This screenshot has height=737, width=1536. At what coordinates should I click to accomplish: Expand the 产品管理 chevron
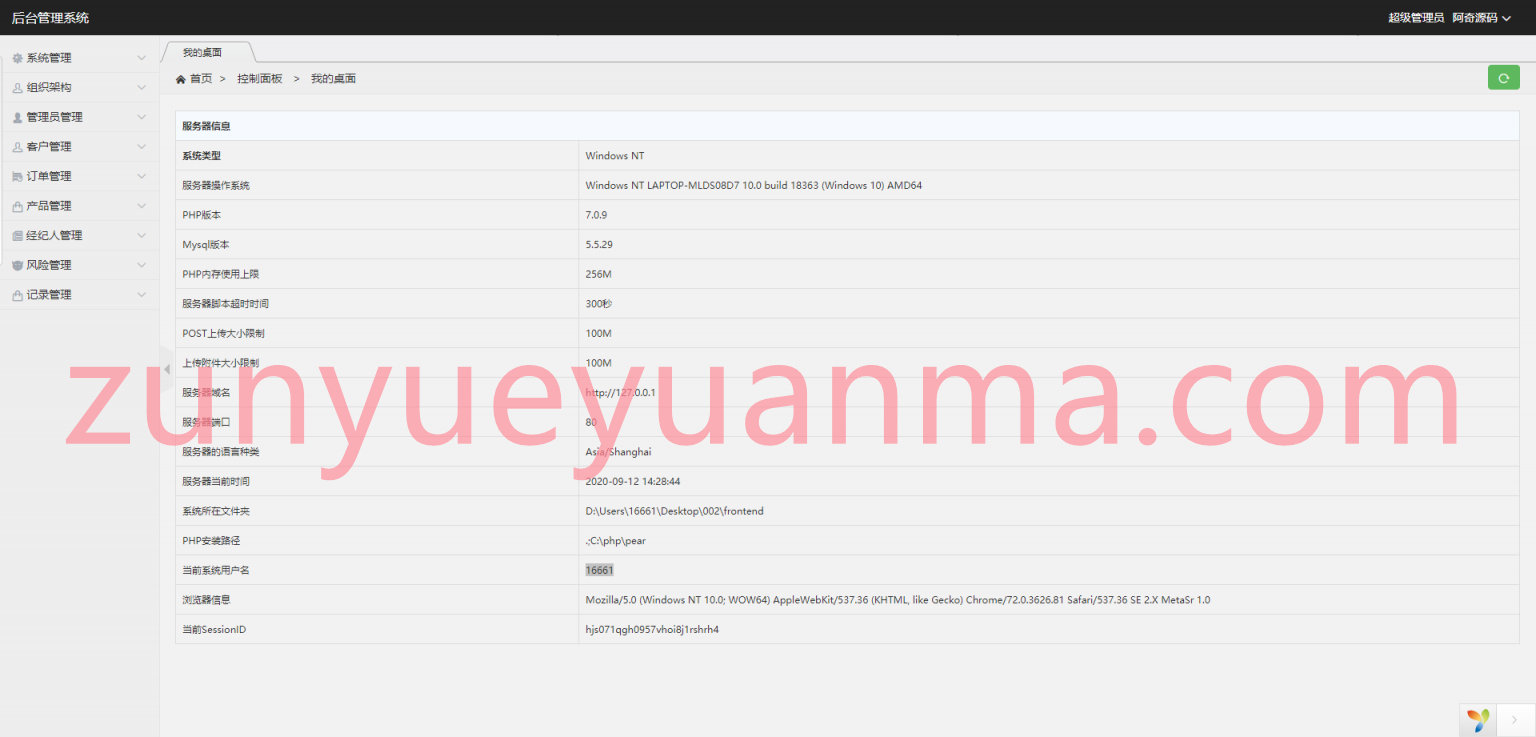click(x=141, y=206)
